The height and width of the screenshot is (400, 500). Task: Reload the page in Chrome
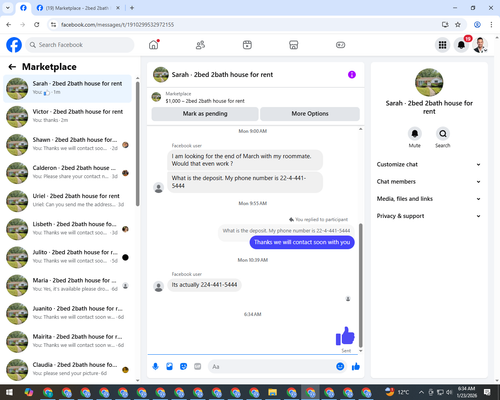tap(37, 25)
